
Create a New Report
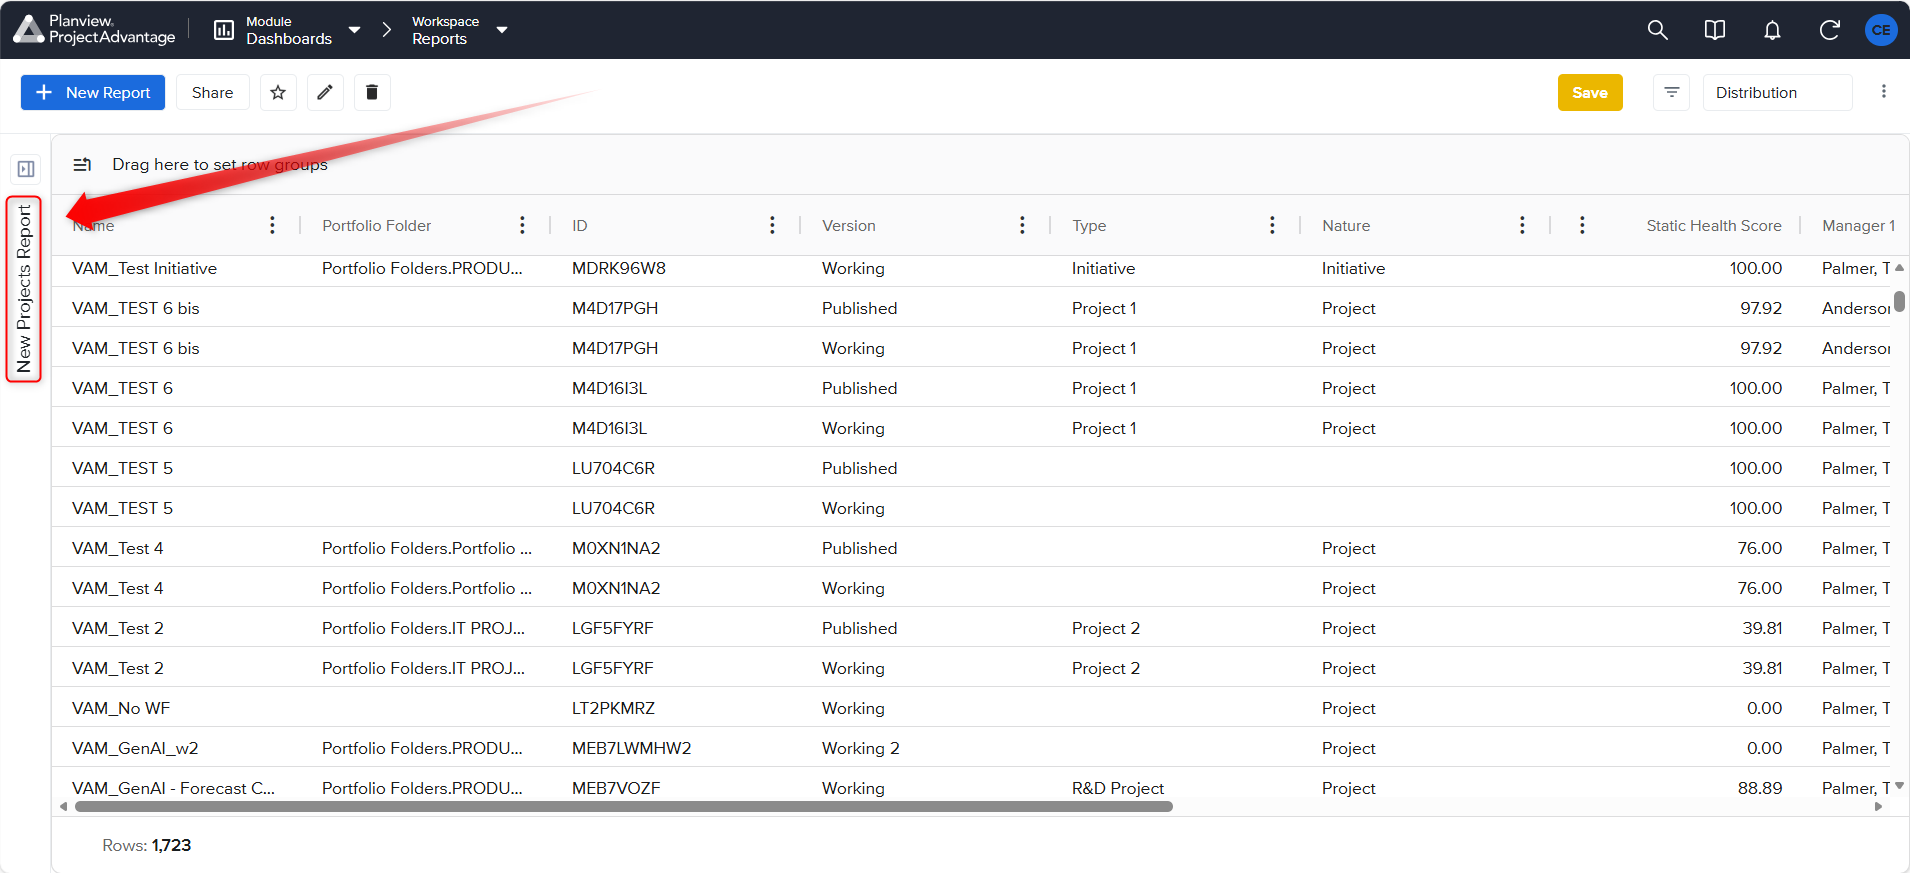93,92
